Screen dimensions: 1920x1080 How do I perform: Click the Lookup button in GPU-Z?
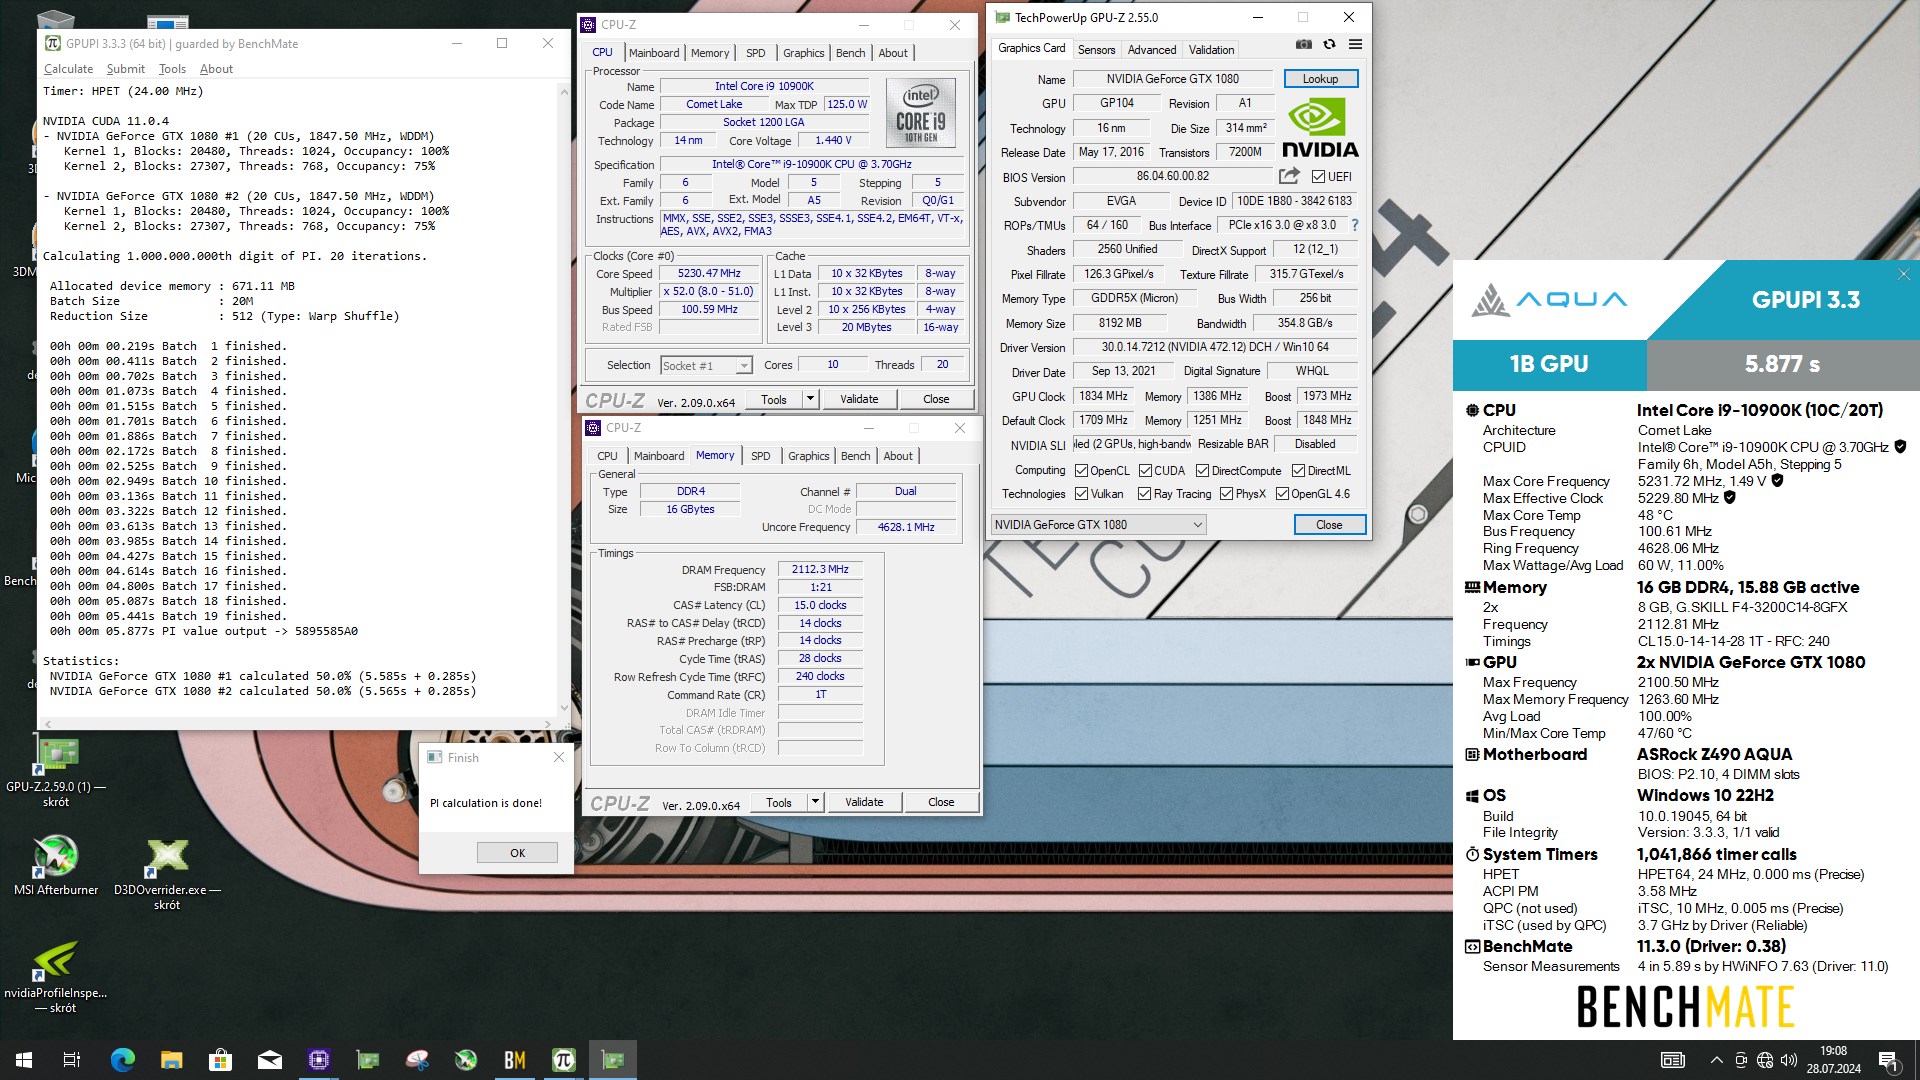tap(1320, 79)
